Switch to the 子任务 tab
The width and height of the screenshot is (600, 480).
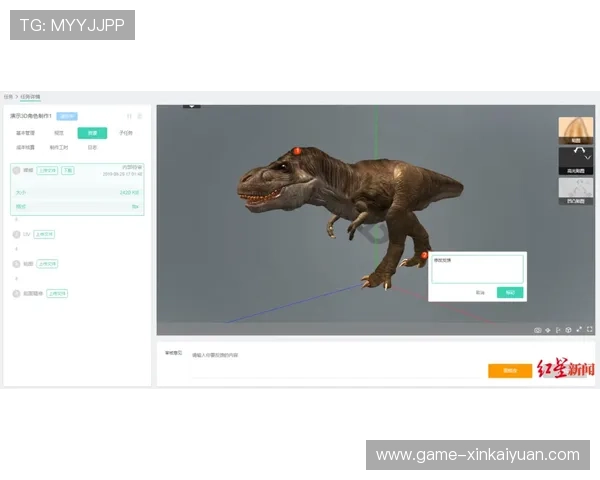click(x=125, y=132)
